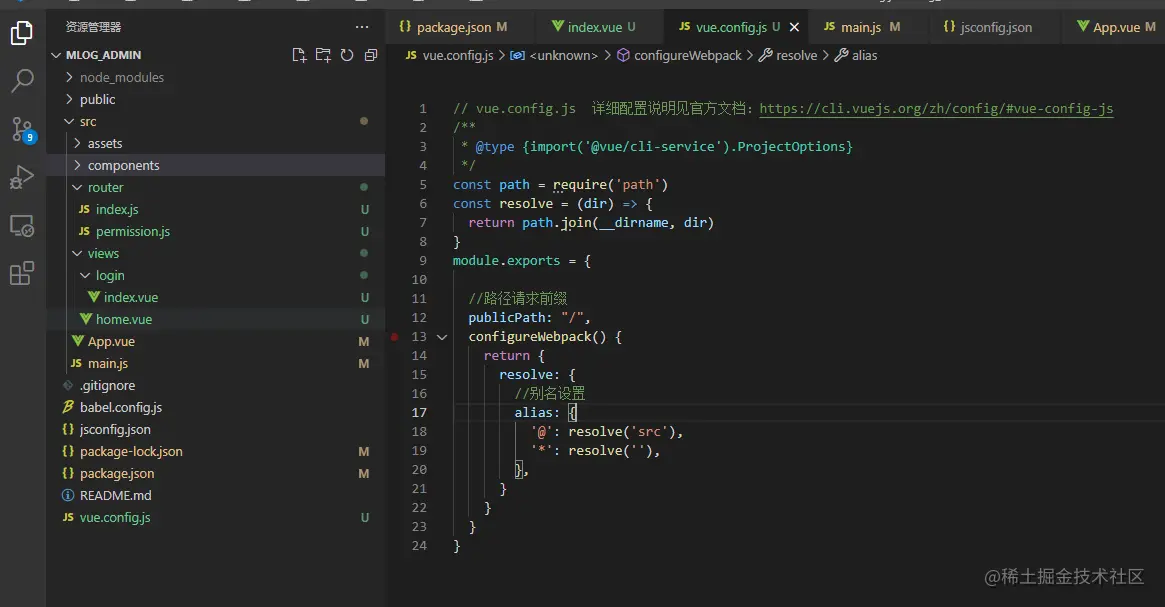Open the Remote Explorer view

[x=22, y=225]
